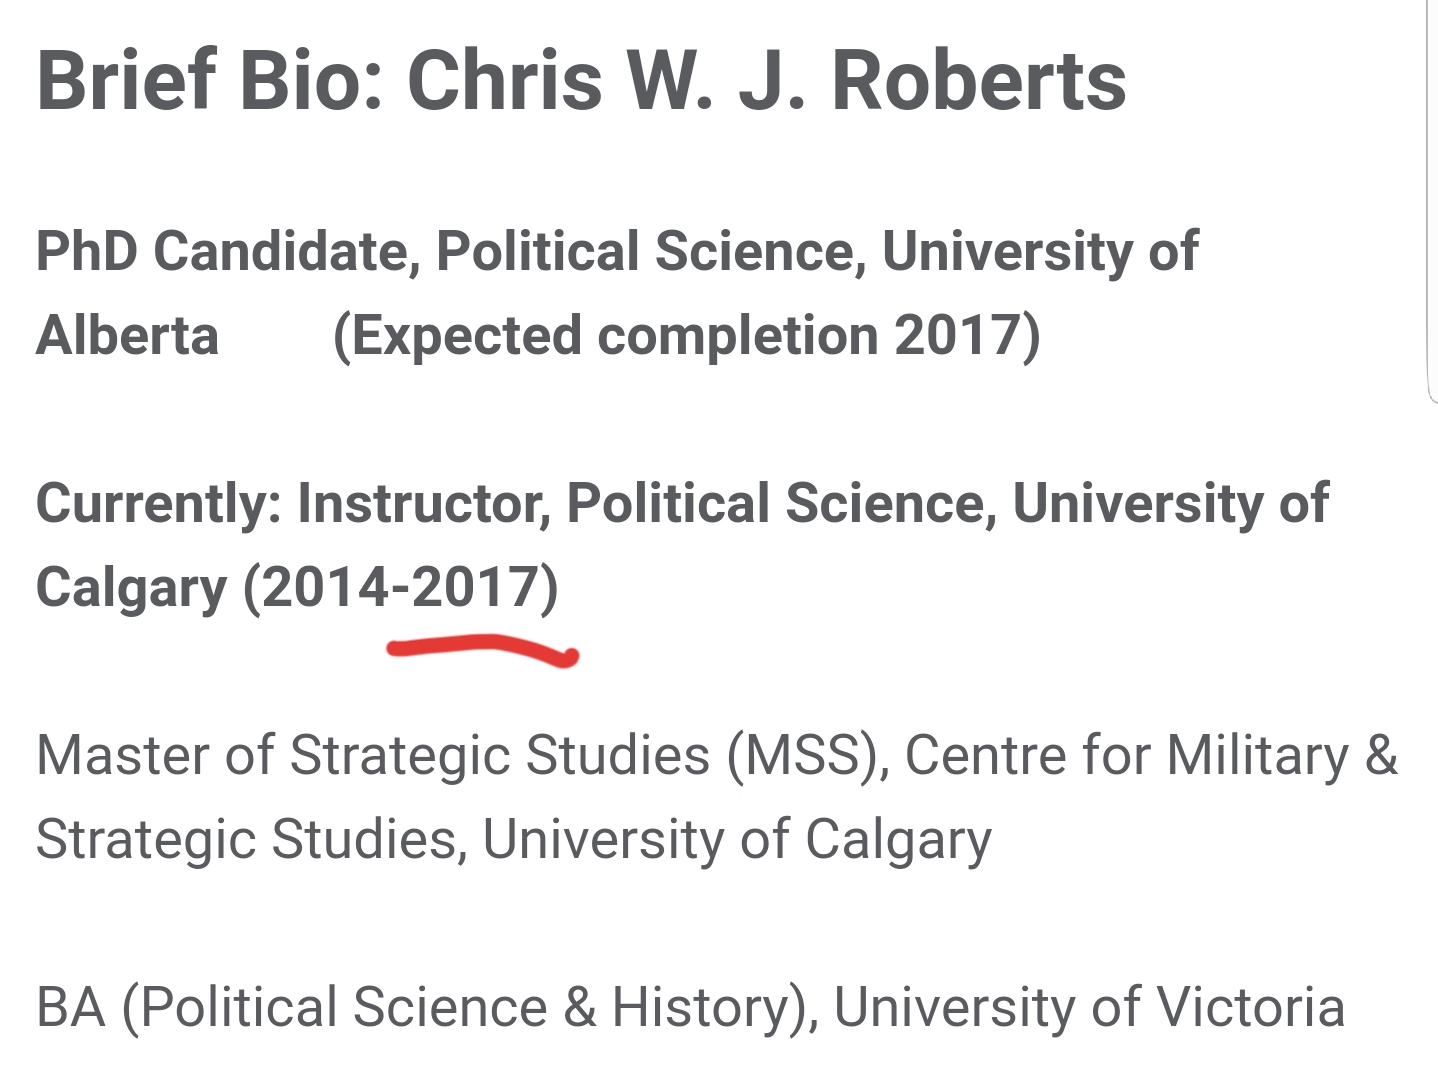Click "Centre for Military &" text
Image resolution: width=1438 pixels, height=1076 pixels.
point(1151,756)
